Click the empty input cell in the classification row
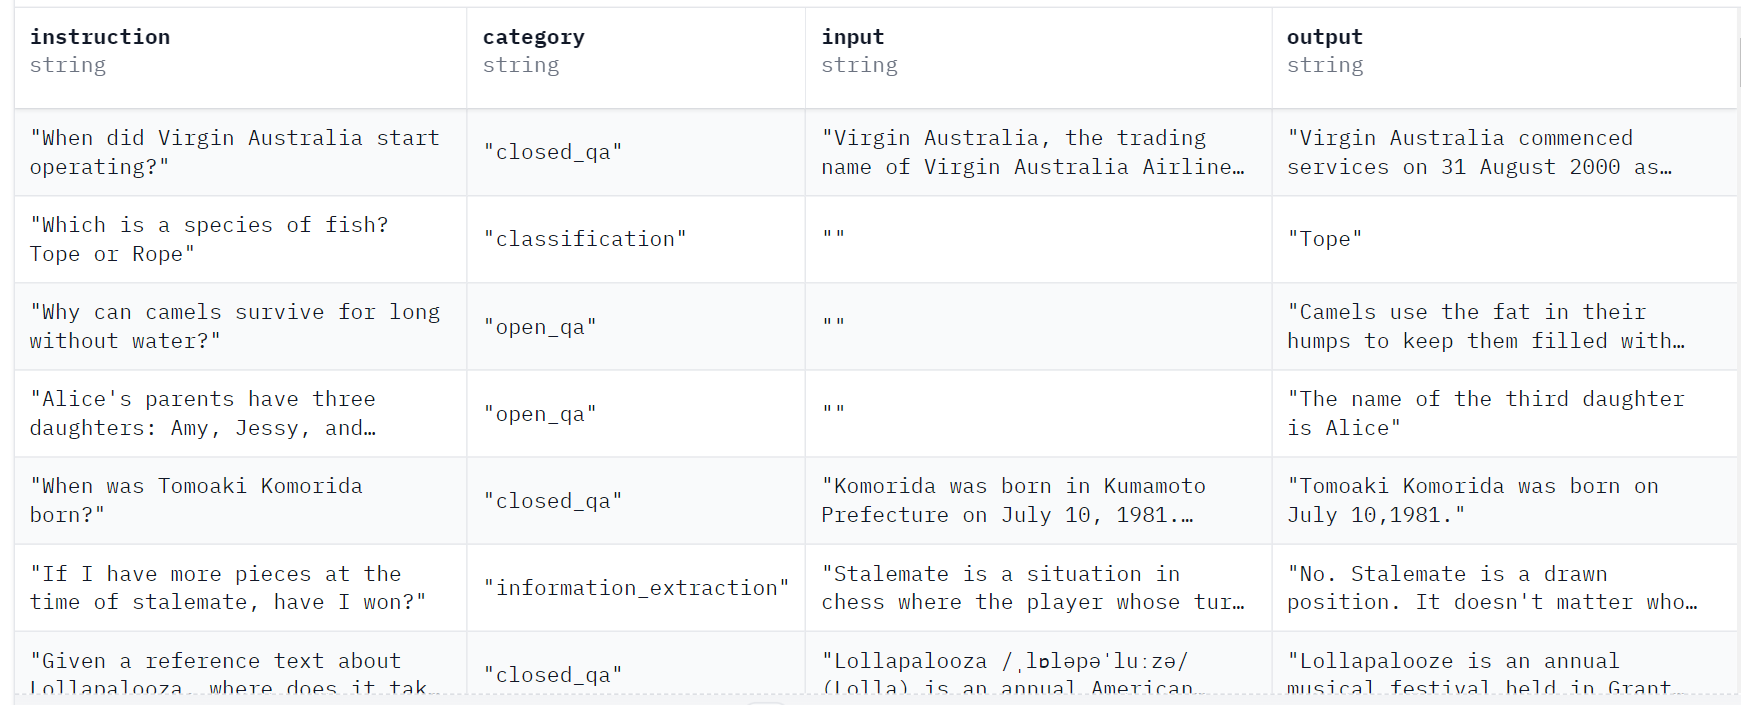This screenshot has height=705, width=1741. coord(1038,239)
